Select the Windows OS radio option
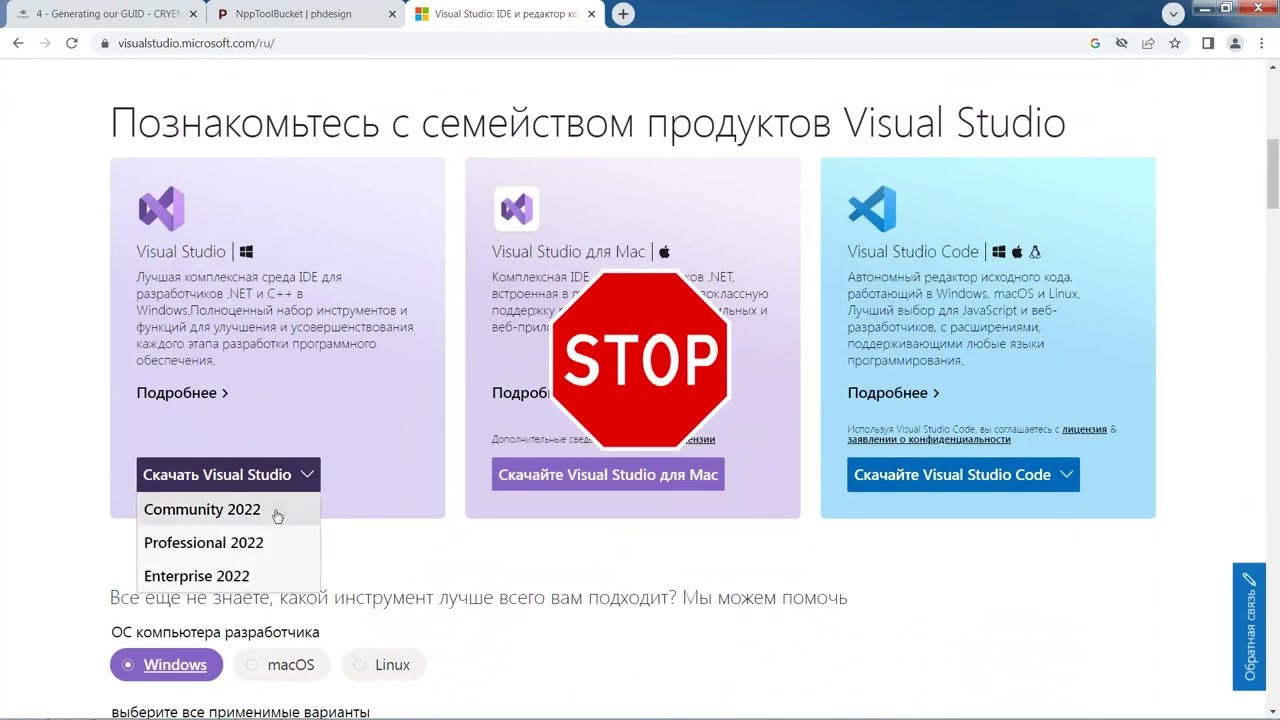 click(x=166, y=664)
